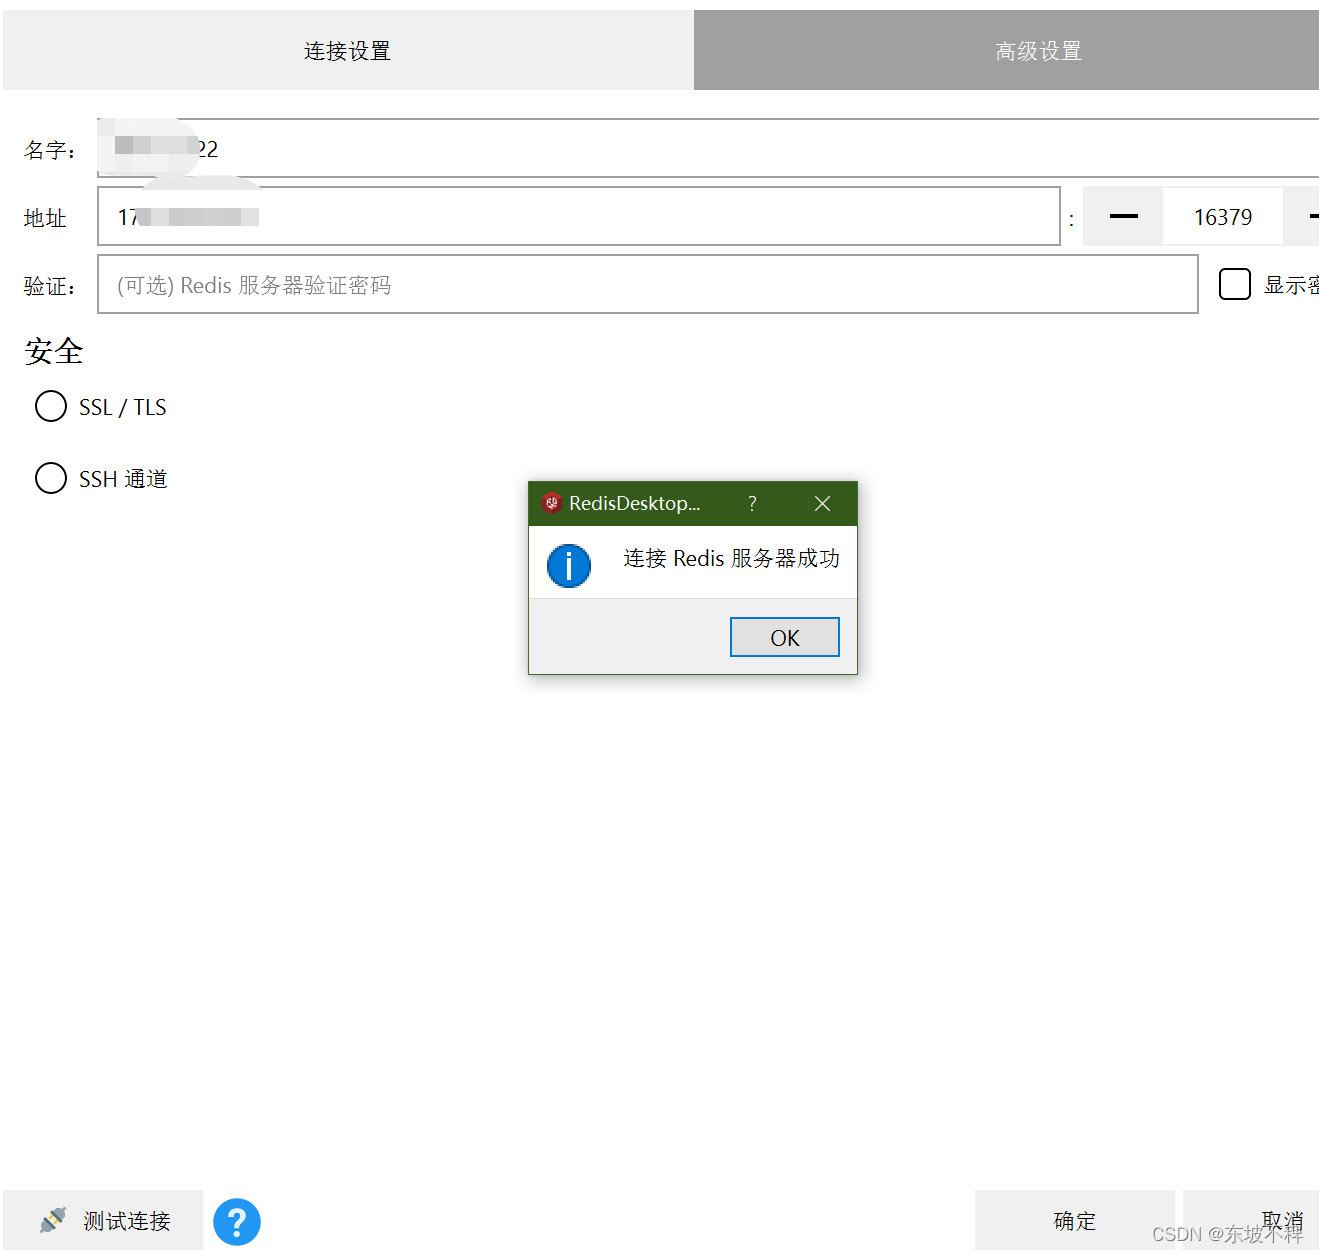Click the RedisDesktop app icon in title bar
This screenshot has width=1319, height=1253.
point(551,503)
